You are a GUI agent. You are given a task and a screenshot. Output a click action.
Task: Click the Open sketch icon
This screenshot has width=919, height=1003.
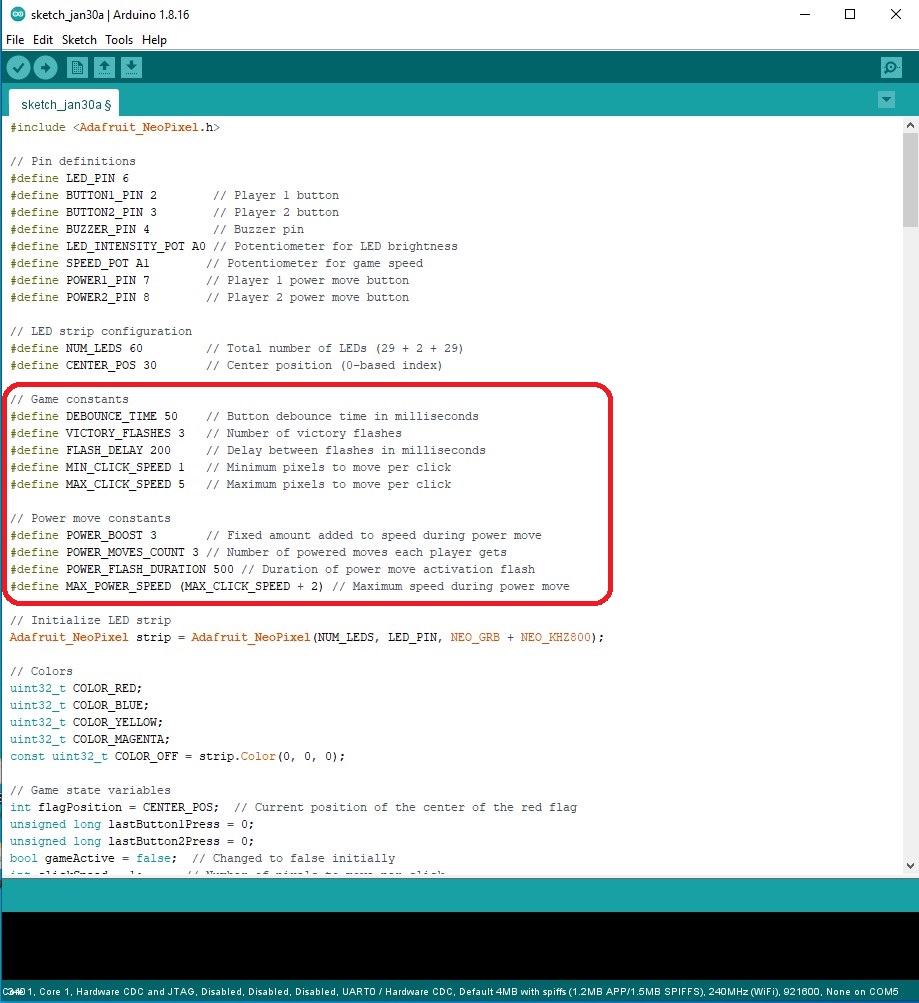click(105, 67)
